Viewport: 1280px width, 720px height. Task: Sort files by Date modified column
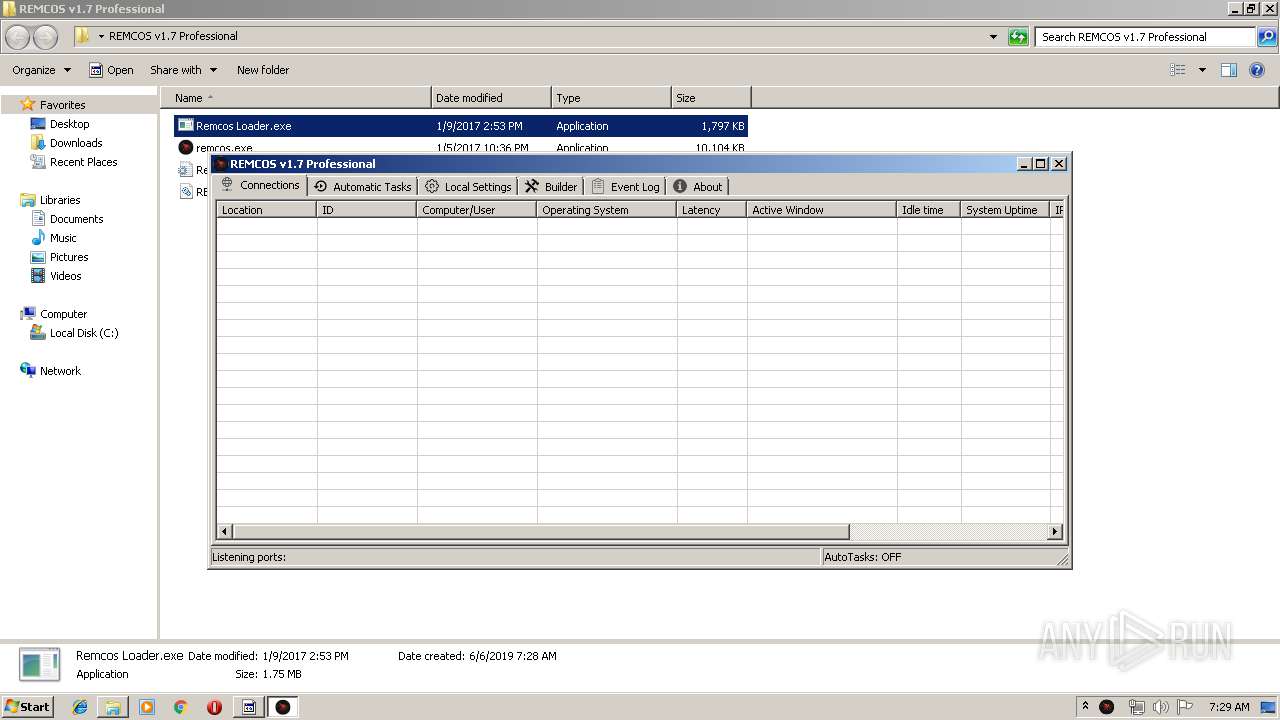point(491,98)
